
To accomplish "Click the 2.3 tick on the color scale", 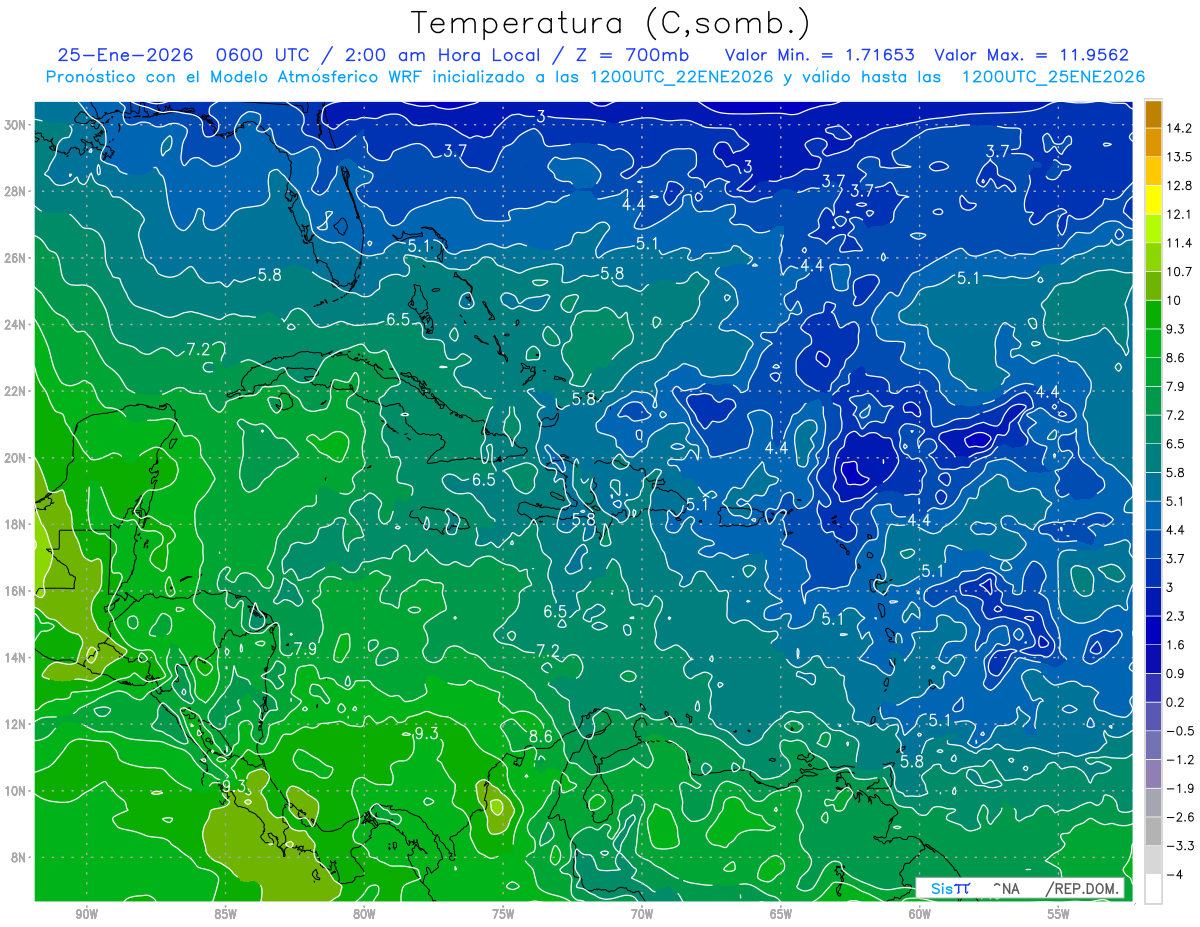I will pyautogui.click(x=1176, y=616).
